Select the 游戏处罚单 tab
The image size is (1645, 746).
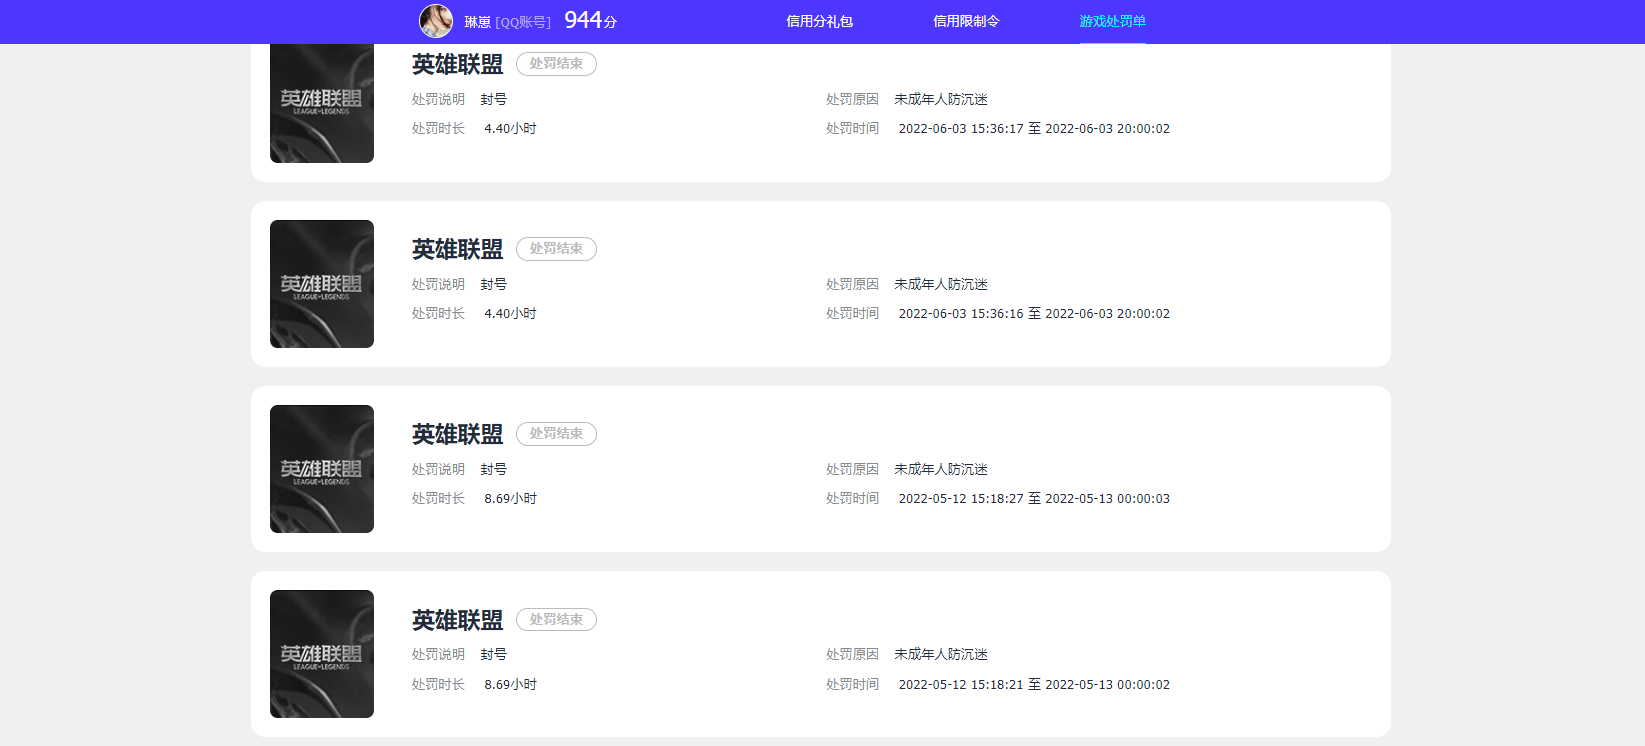click(x=1112, y=21)
